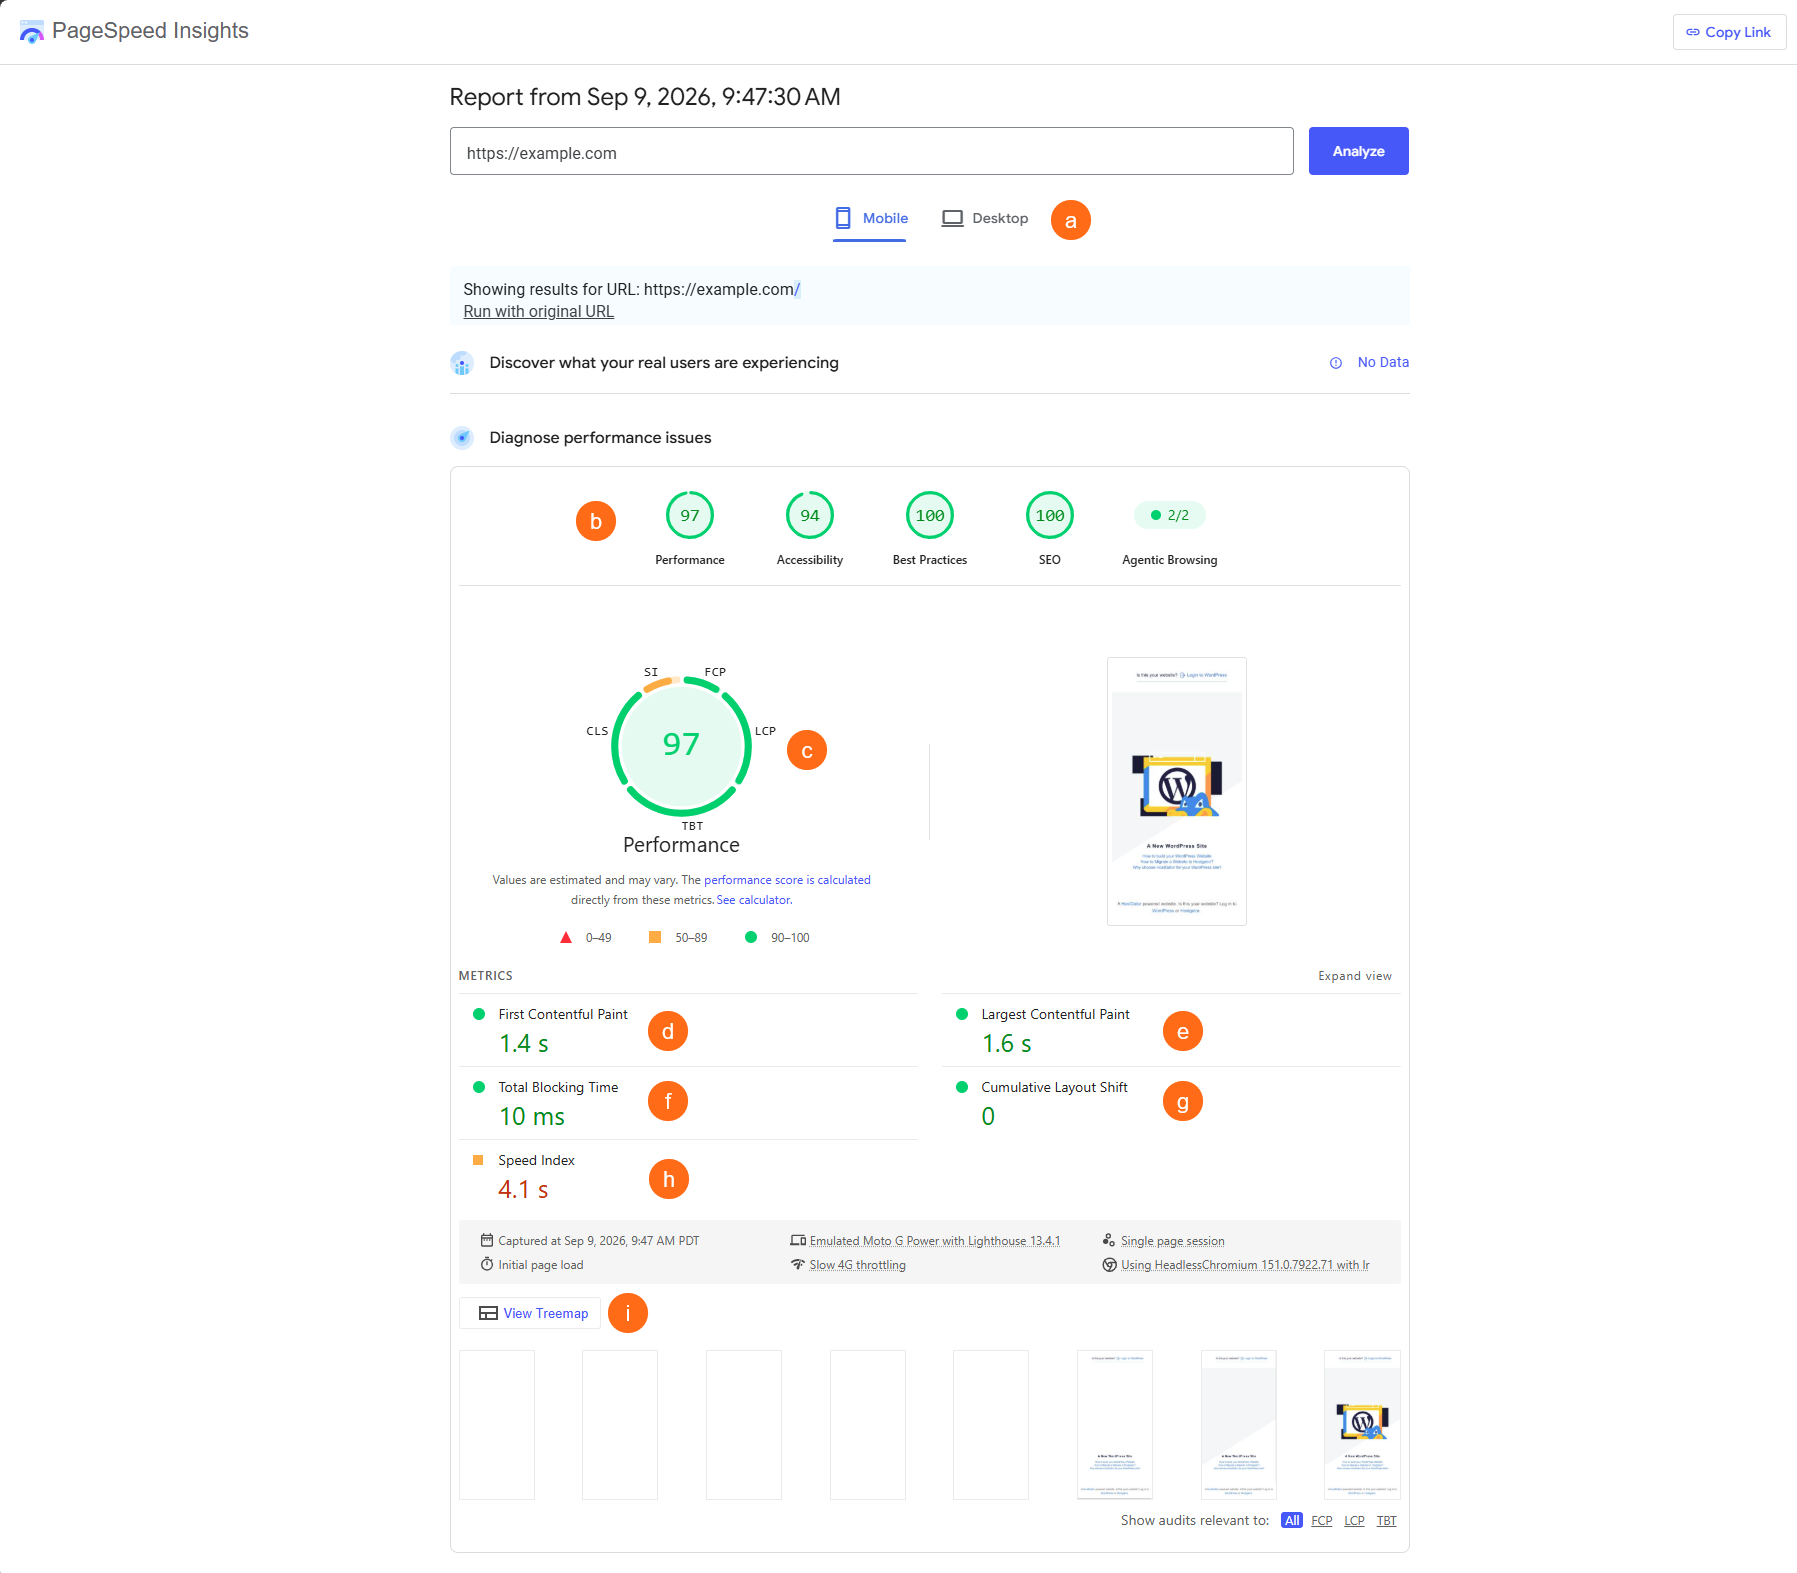Image resolution: width=1797 pixels, height=1573 pixels.
Task: Click Expand view in metrics section
Action: [x=1354, y=976]
